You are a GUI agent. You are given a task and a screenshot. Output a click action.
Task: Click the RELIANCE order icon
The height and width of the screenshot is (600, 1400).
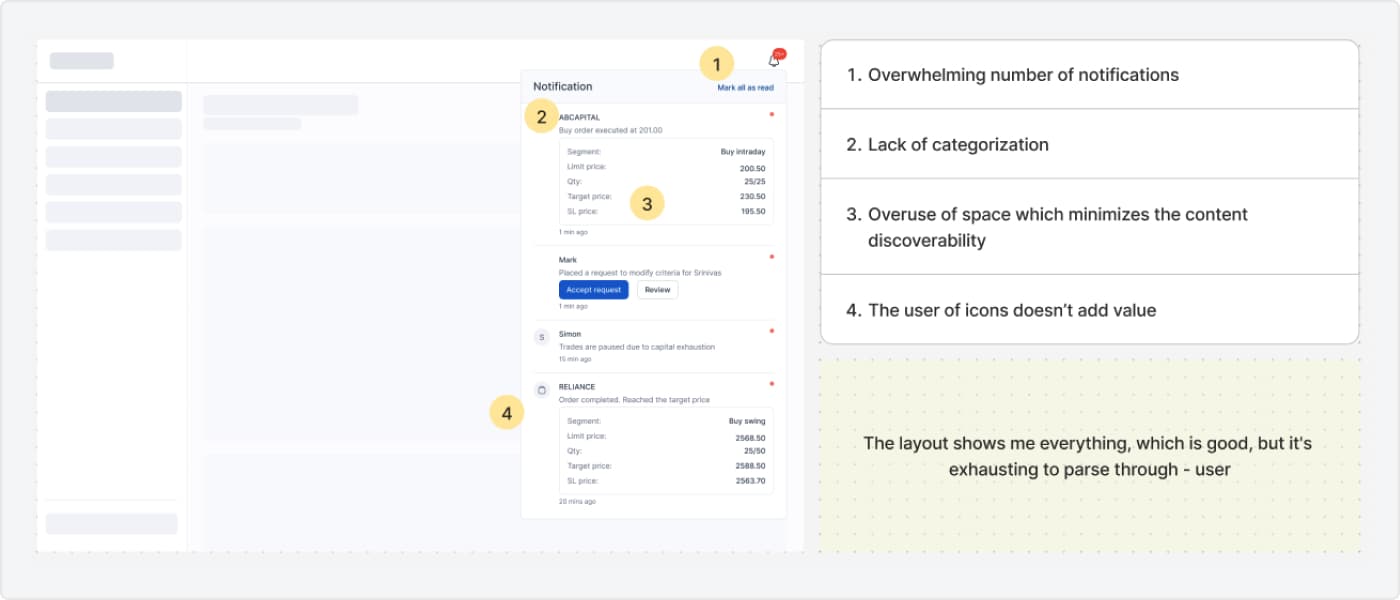(x=542, y=390)
